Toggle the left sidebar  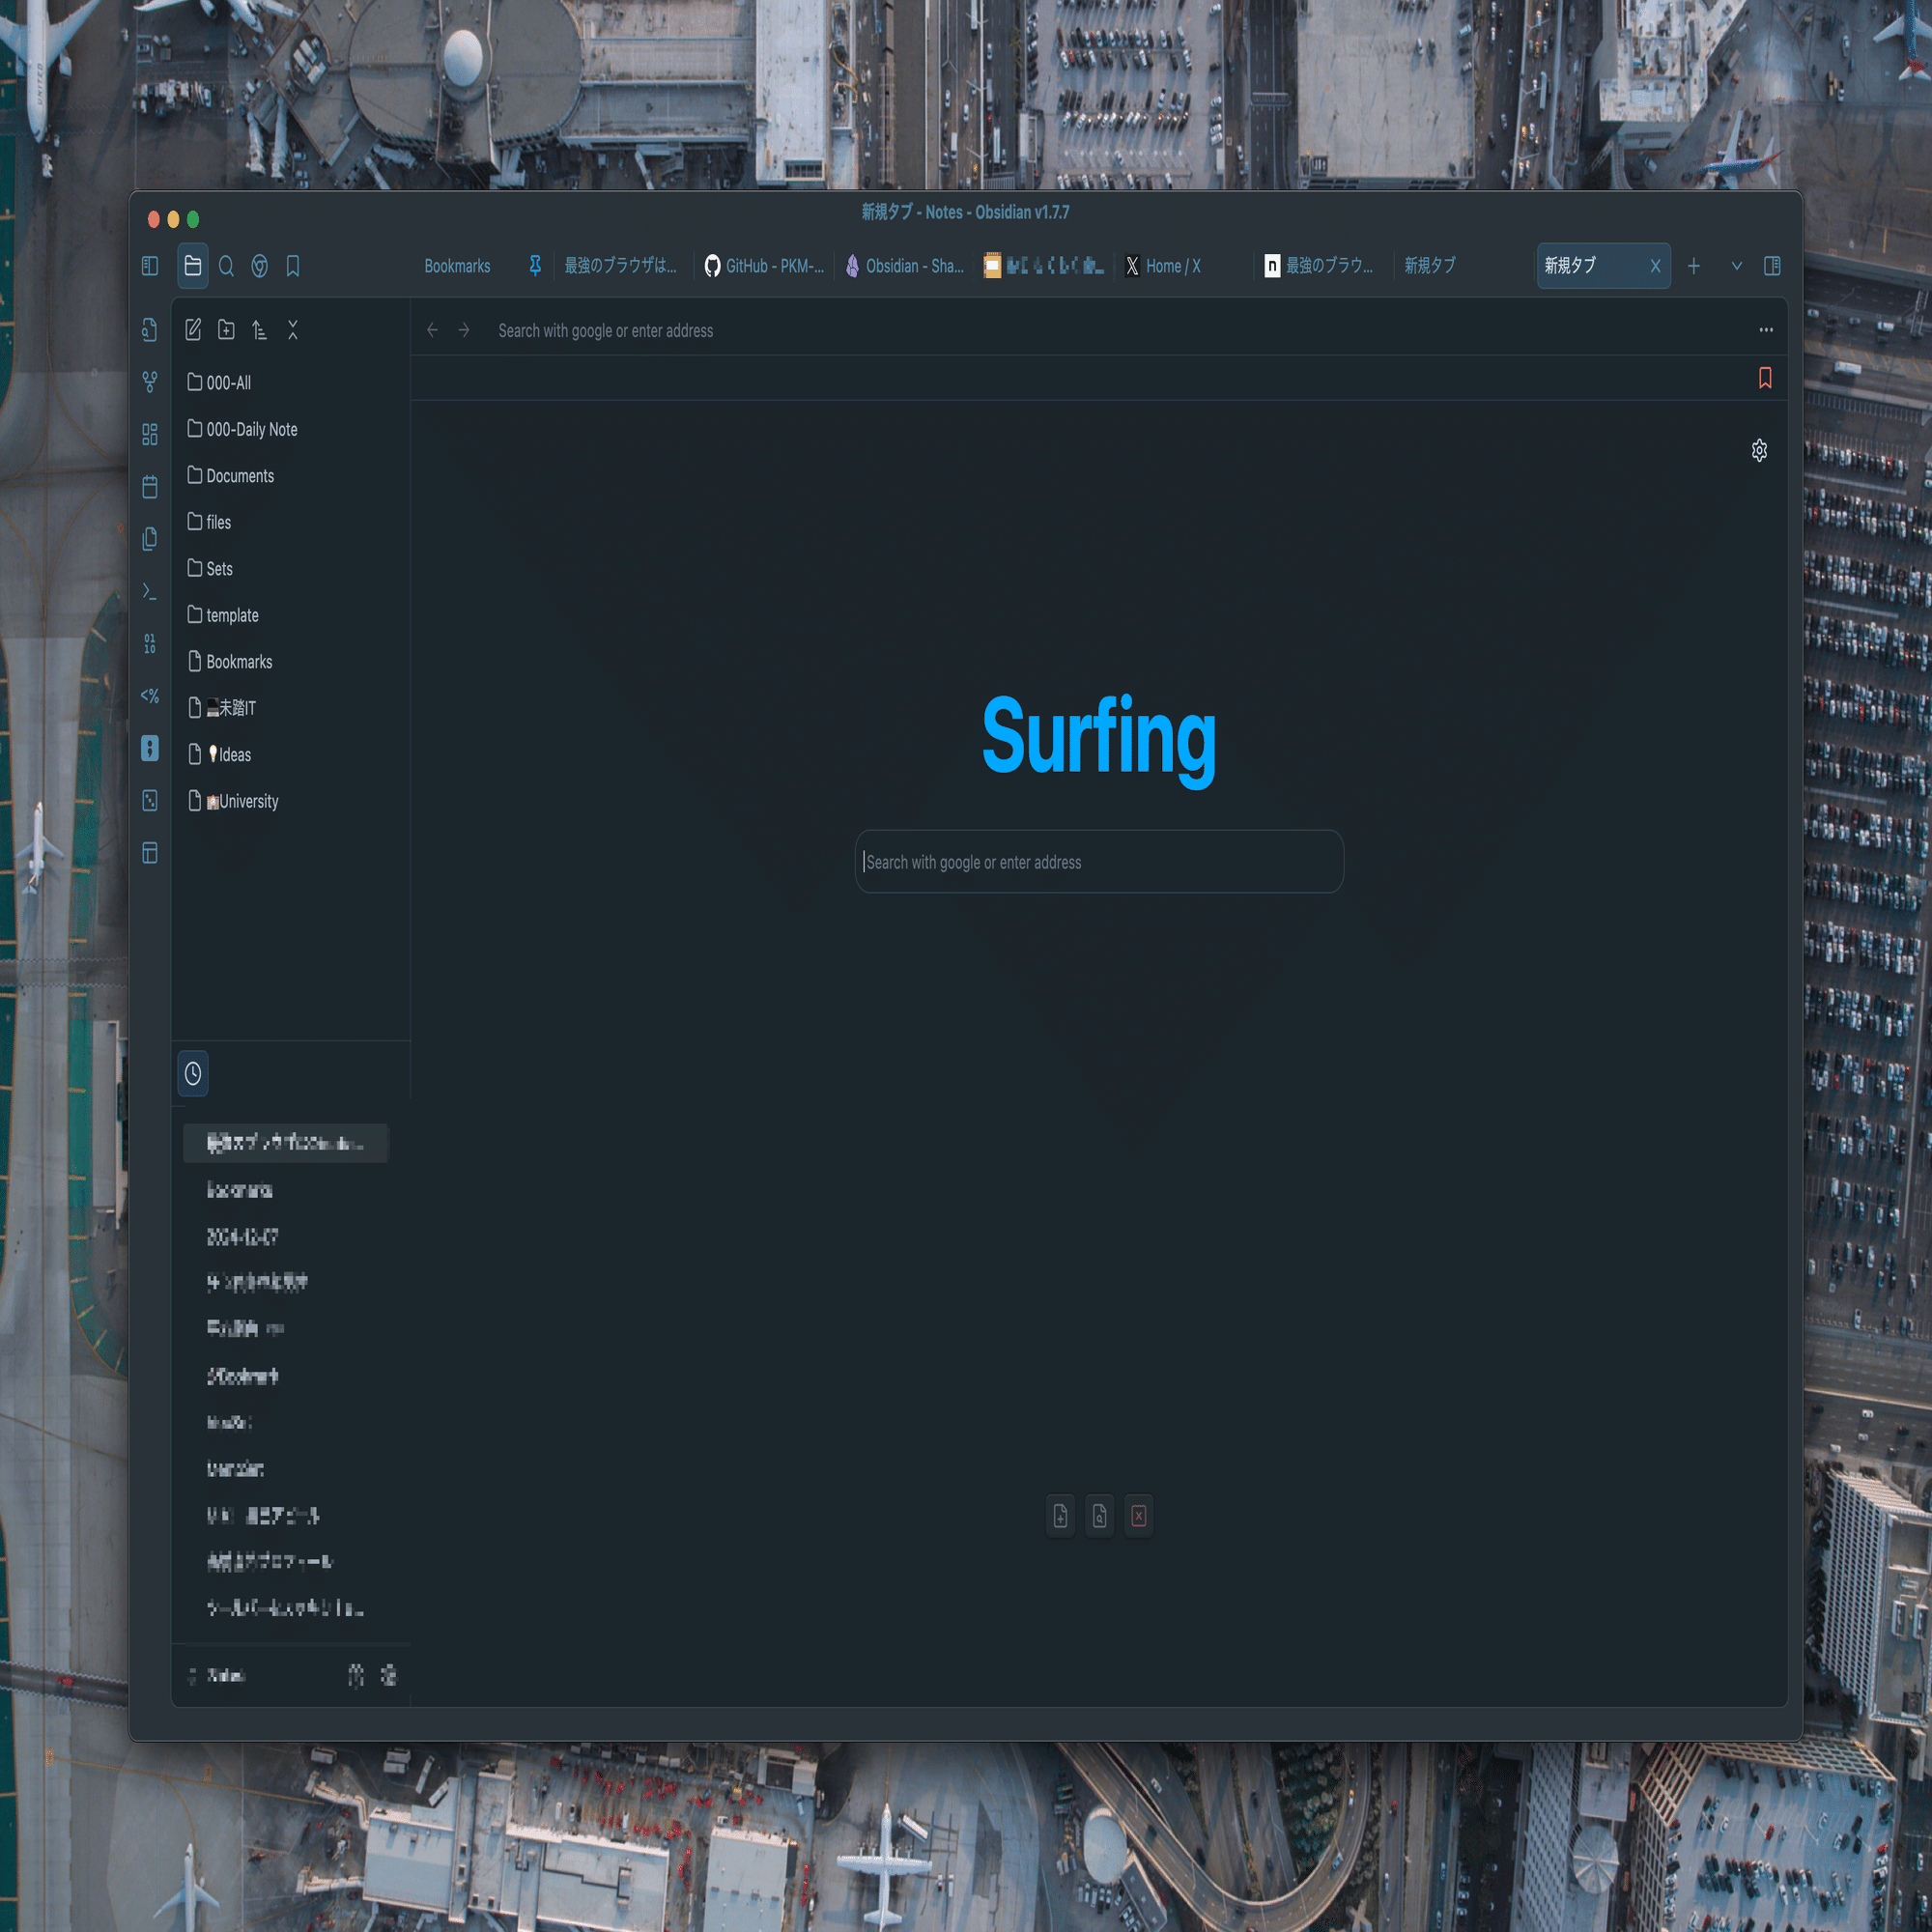(150, 266)
